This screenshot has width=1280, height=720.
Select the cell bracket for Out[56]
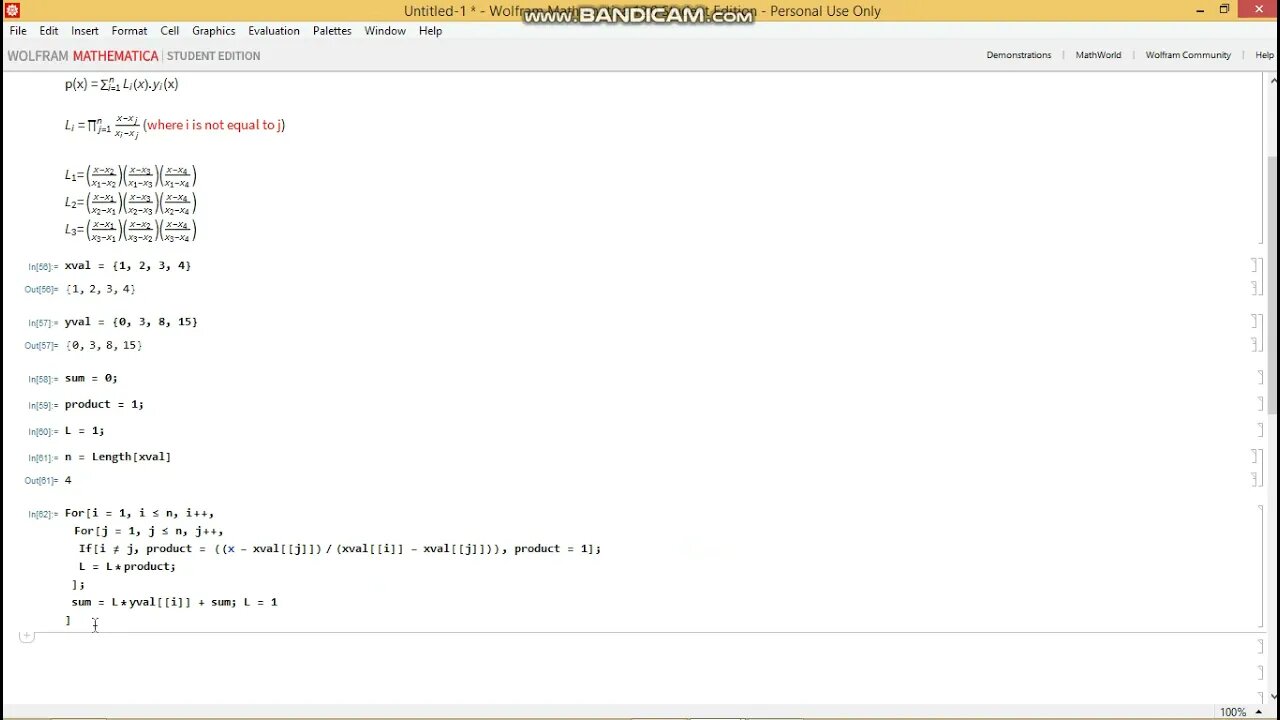point(1255,289)
